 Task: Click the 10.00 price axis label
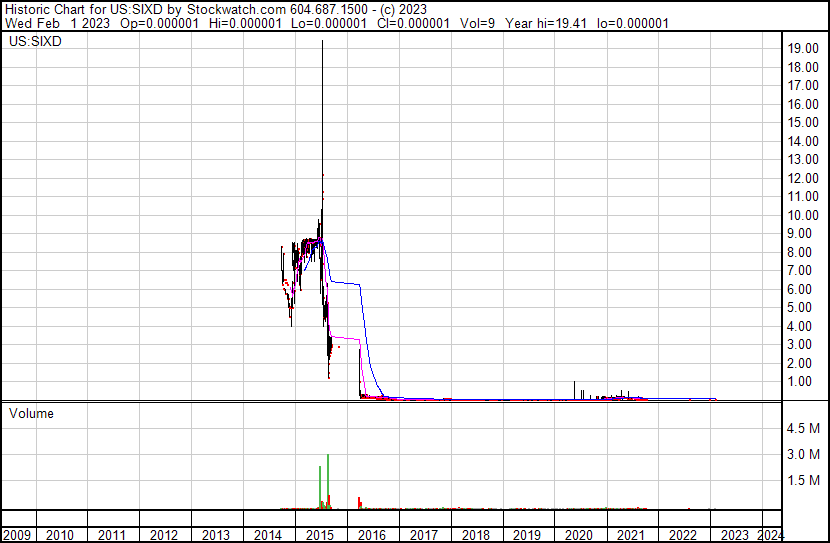pyautogui.click(x=803, y=215)
